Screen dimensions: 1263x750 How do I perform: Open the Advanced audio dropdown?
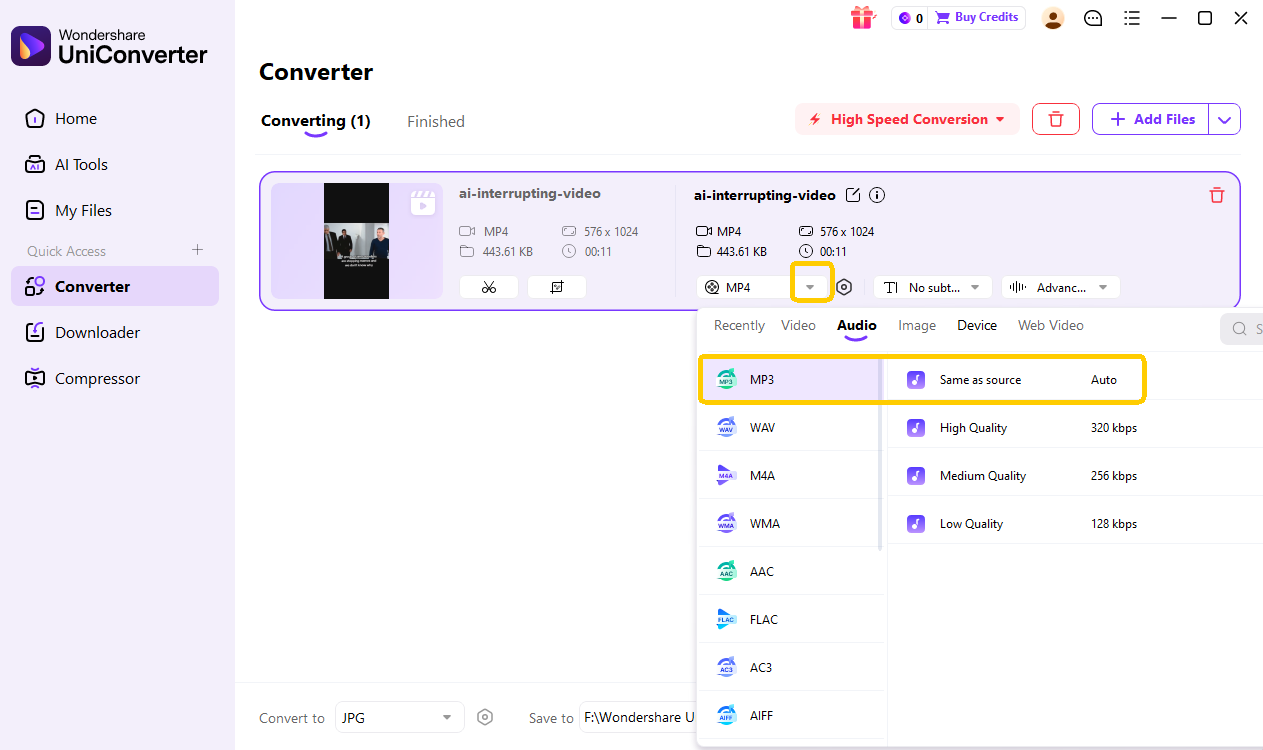(x=1061, y=287)
